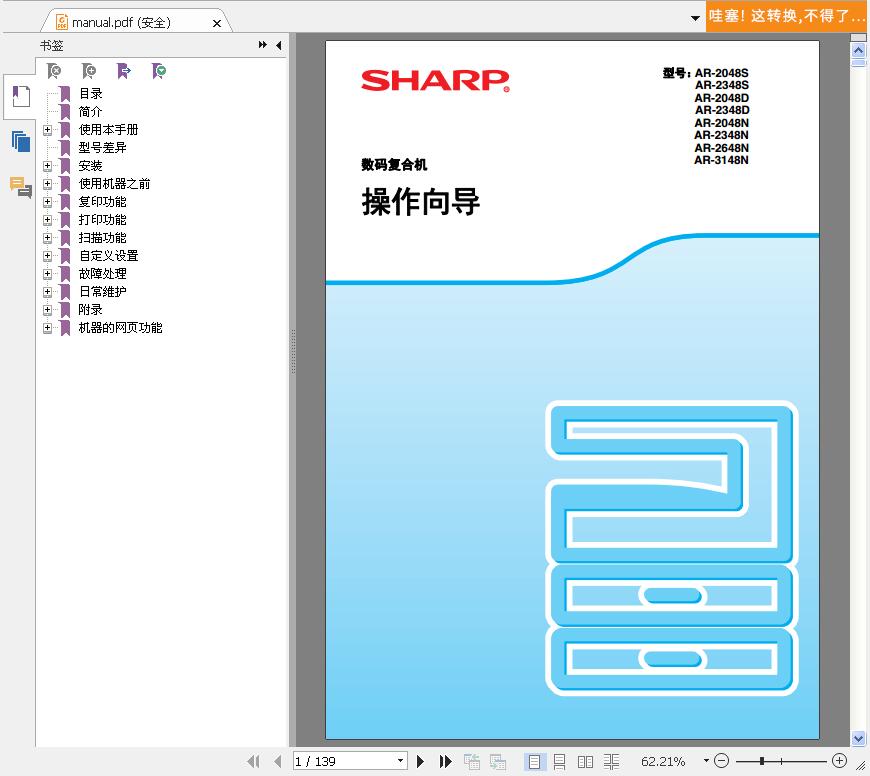Close the manual.pdf tab
The width and height of the screenshot is (870, 776).
(x=217, y=23)
